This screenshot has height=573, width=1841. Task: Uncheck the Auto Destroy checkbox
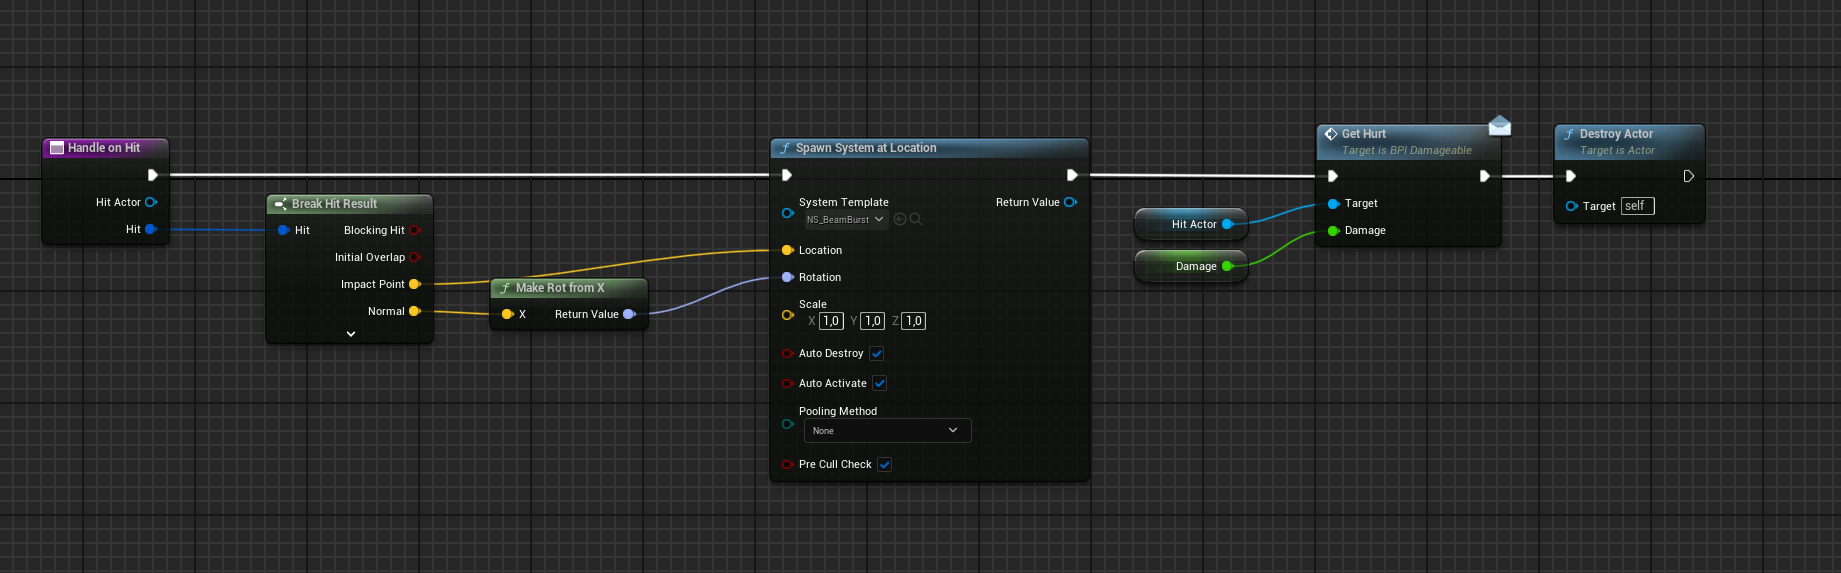(x=877, y=354)
